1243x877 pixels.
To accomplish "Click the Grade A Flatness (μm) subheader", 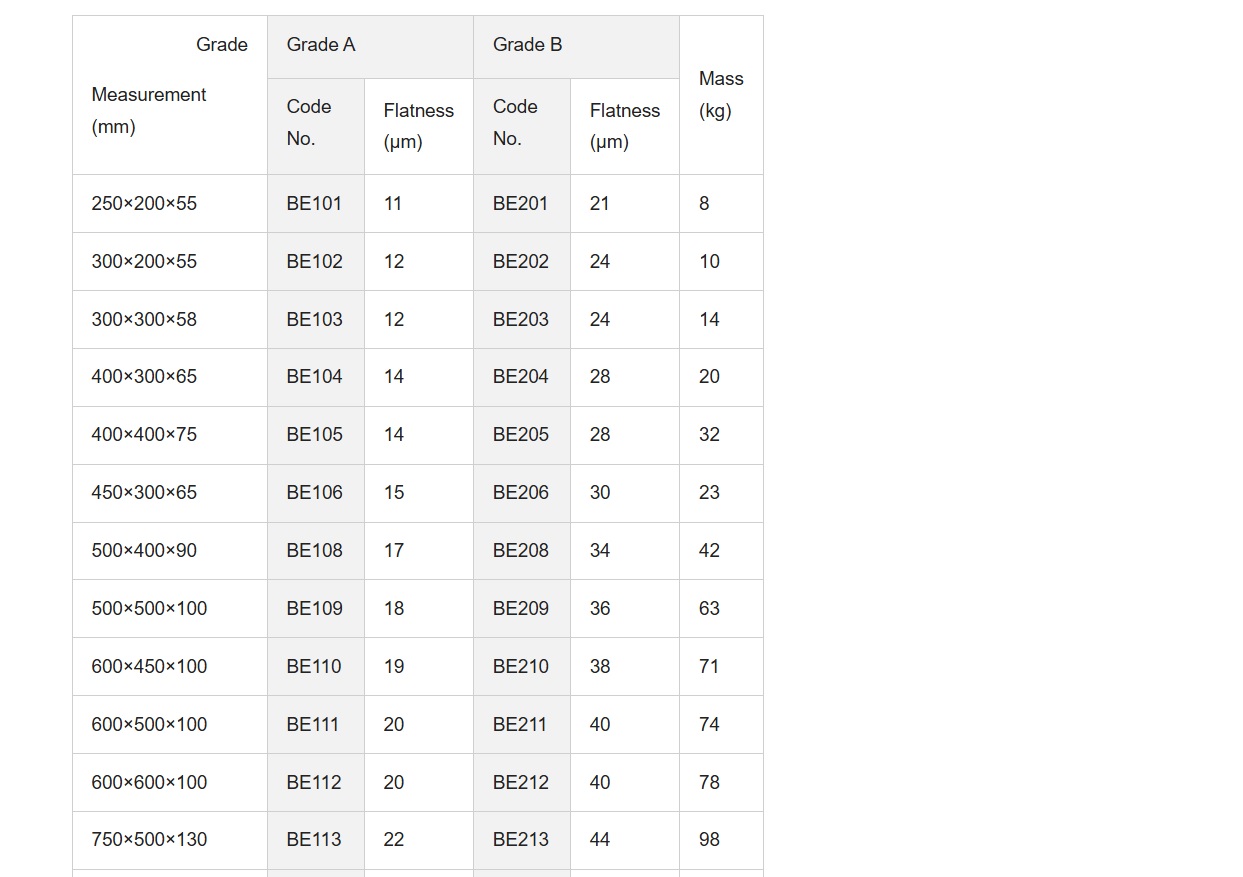I will tap(419, 126).
